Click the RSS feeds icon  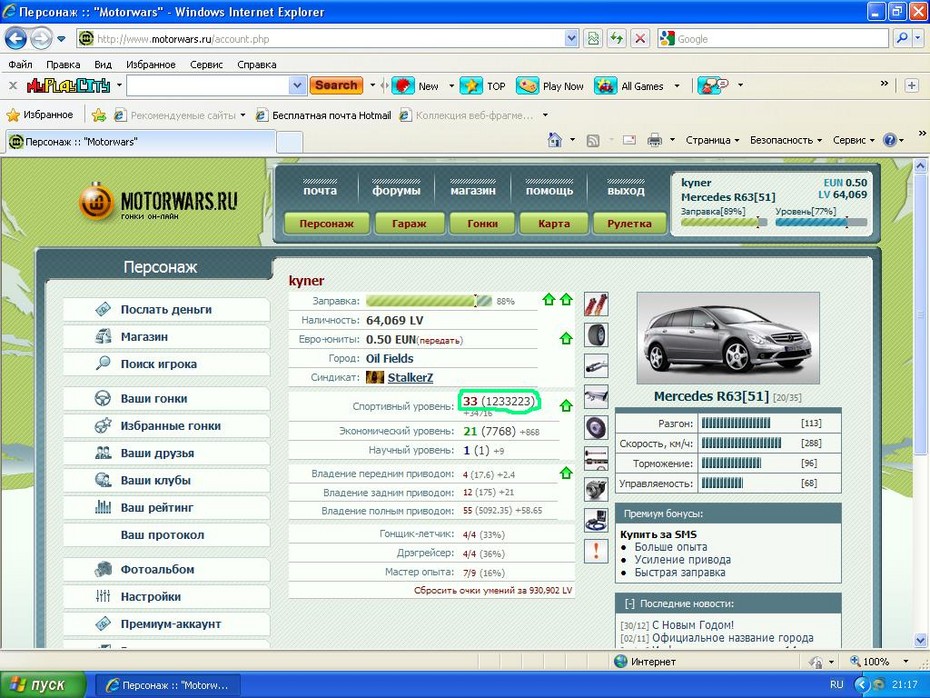coord(593,141)
